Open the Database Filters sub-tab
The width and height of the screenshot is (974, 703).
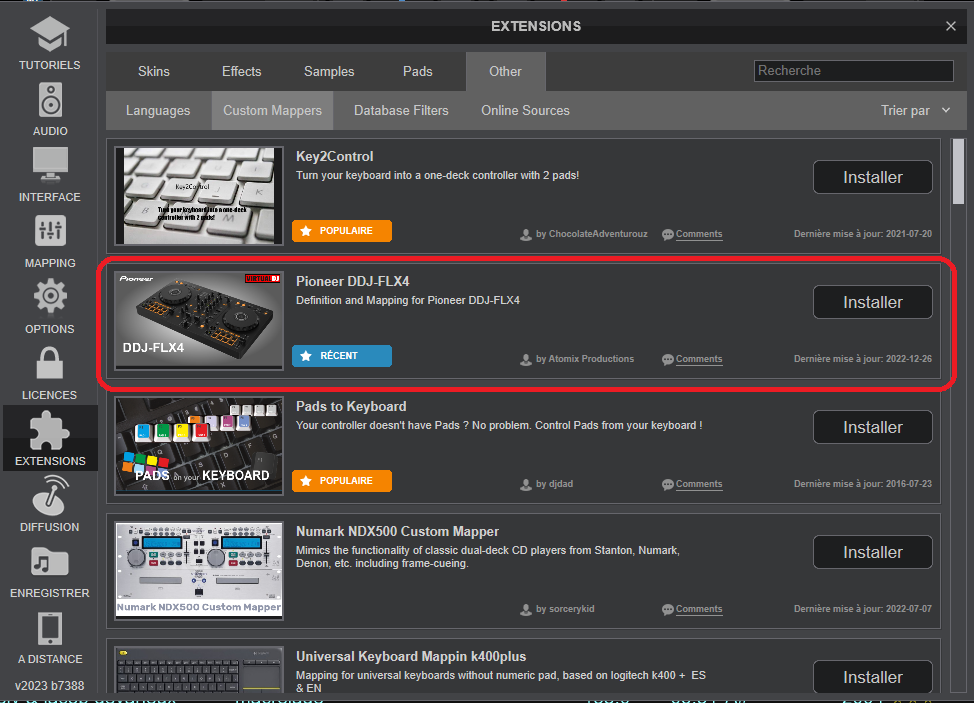pos(401,111)
